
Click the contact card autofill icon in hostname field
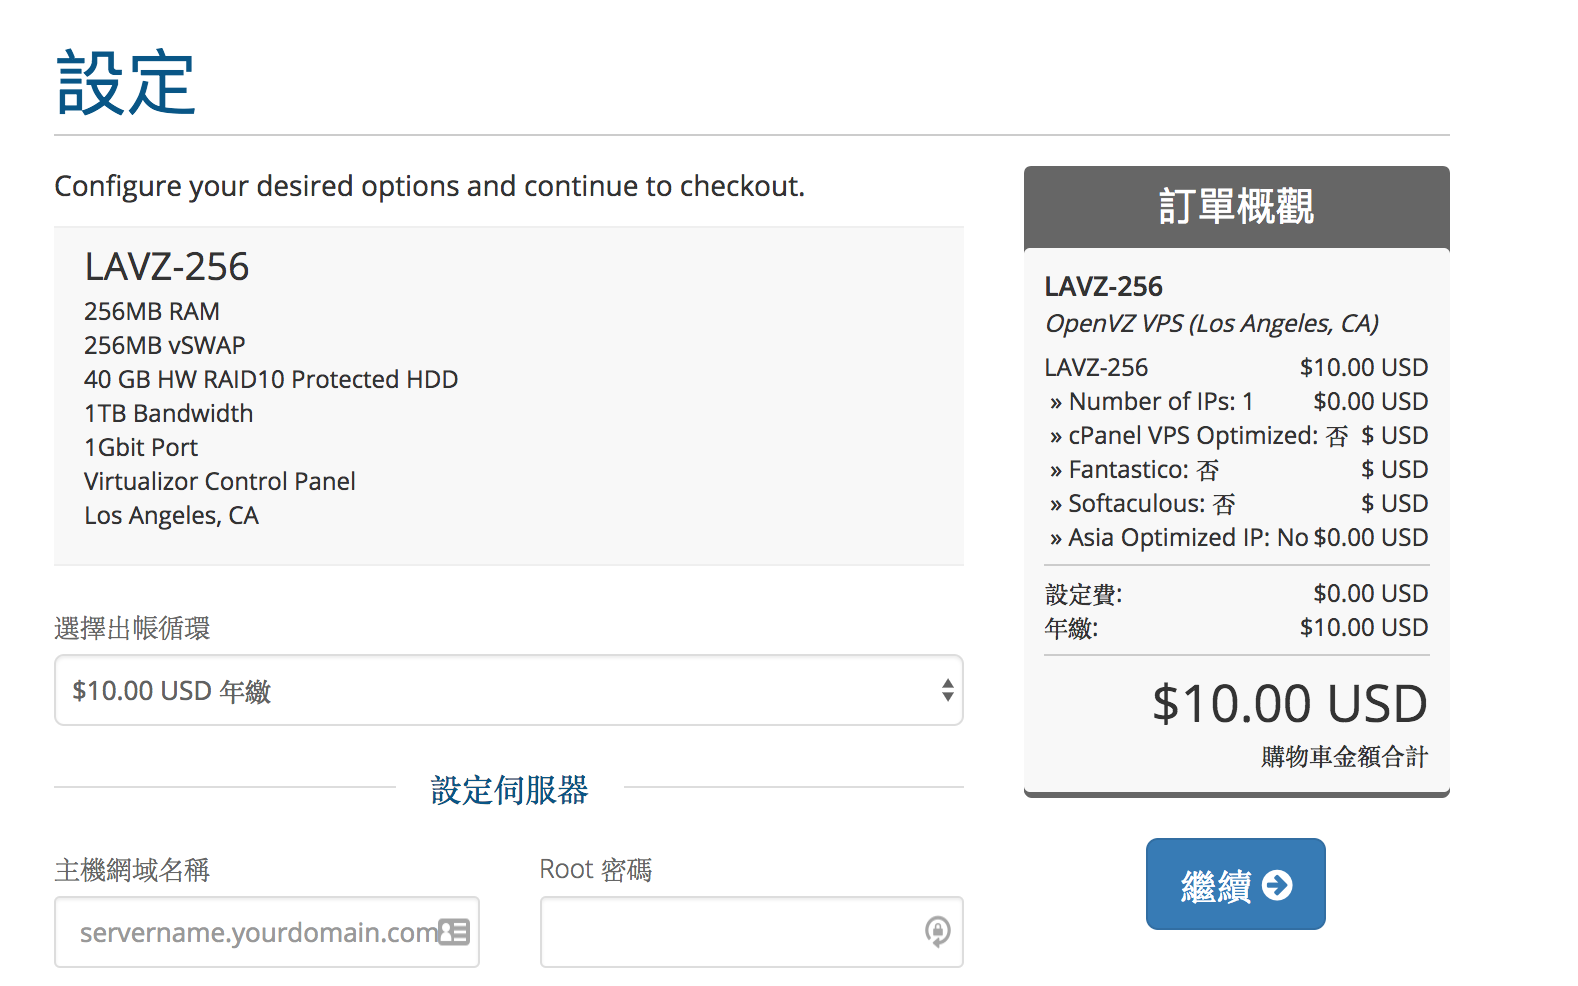tap(454, 932)
